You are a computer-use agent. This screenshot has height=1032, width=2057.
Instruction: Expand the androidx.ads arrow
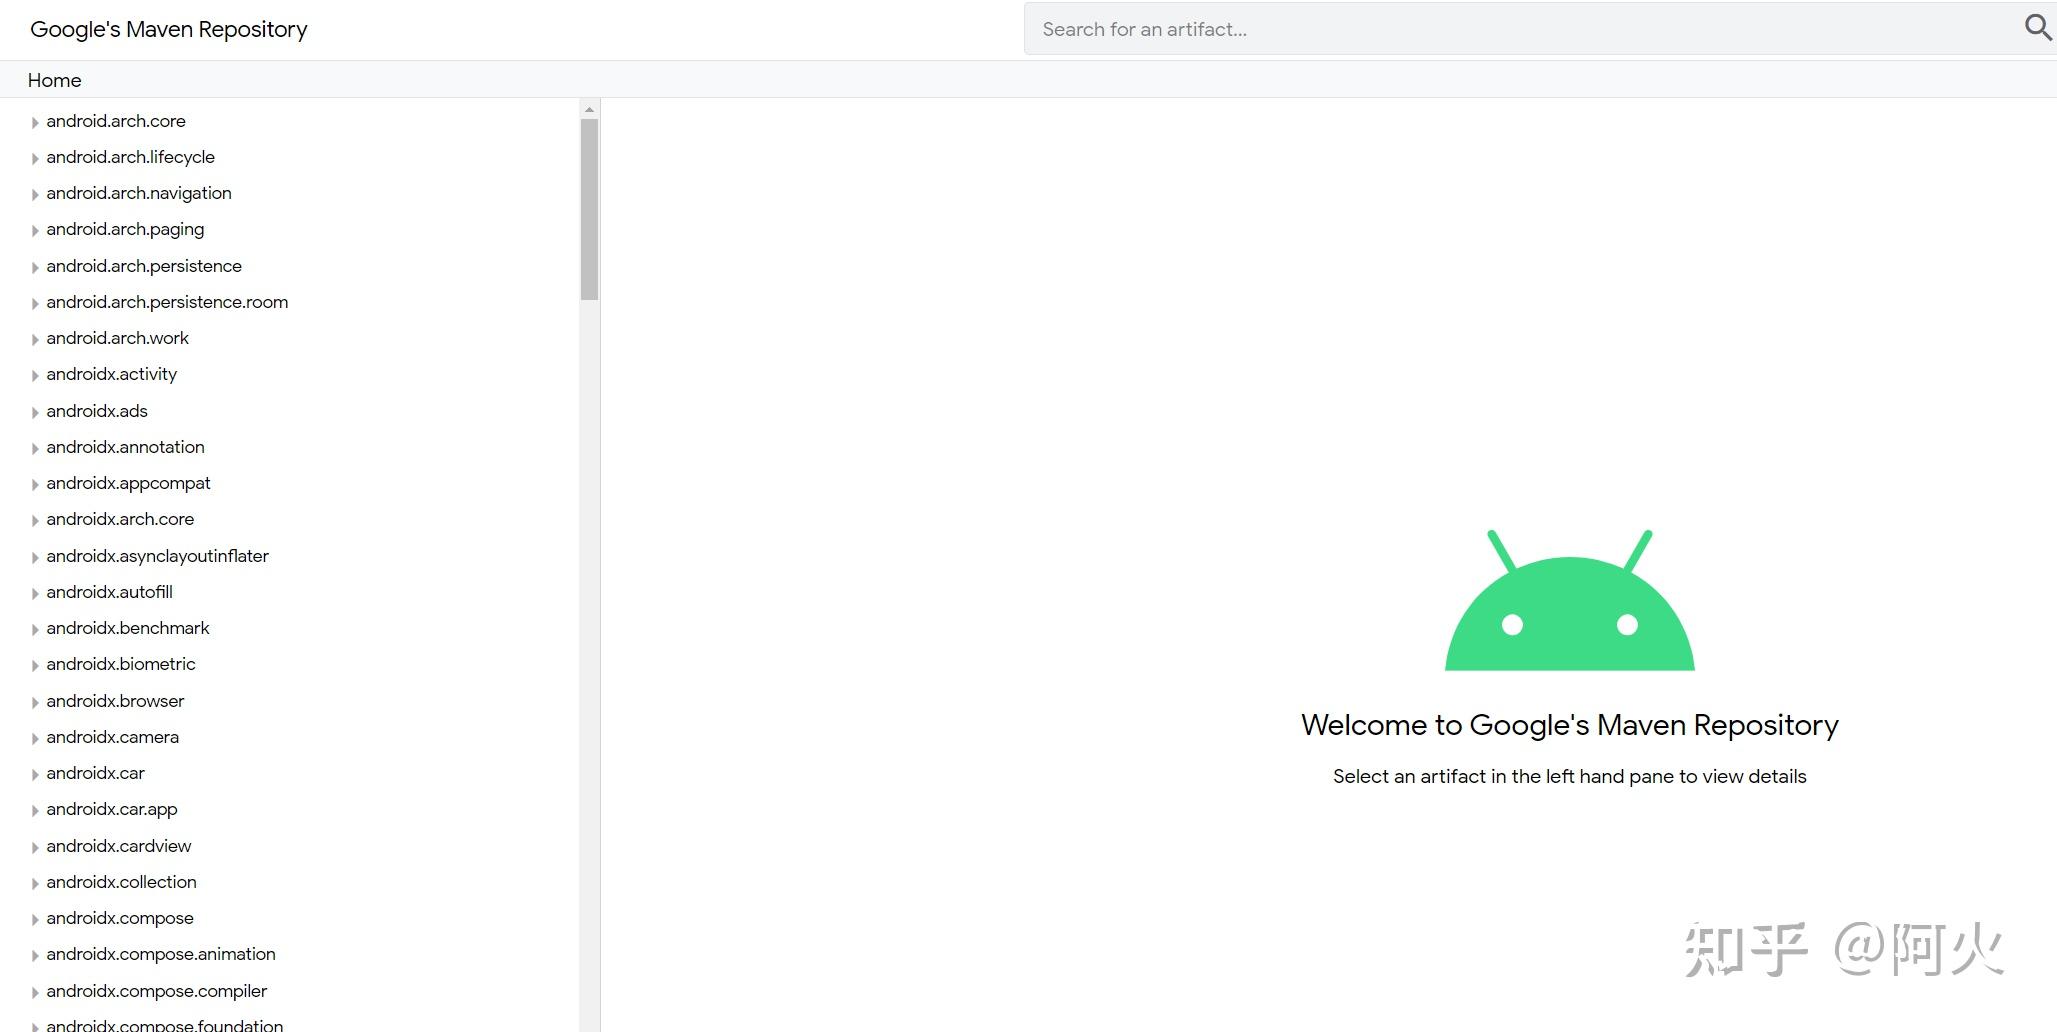point(35,412)
